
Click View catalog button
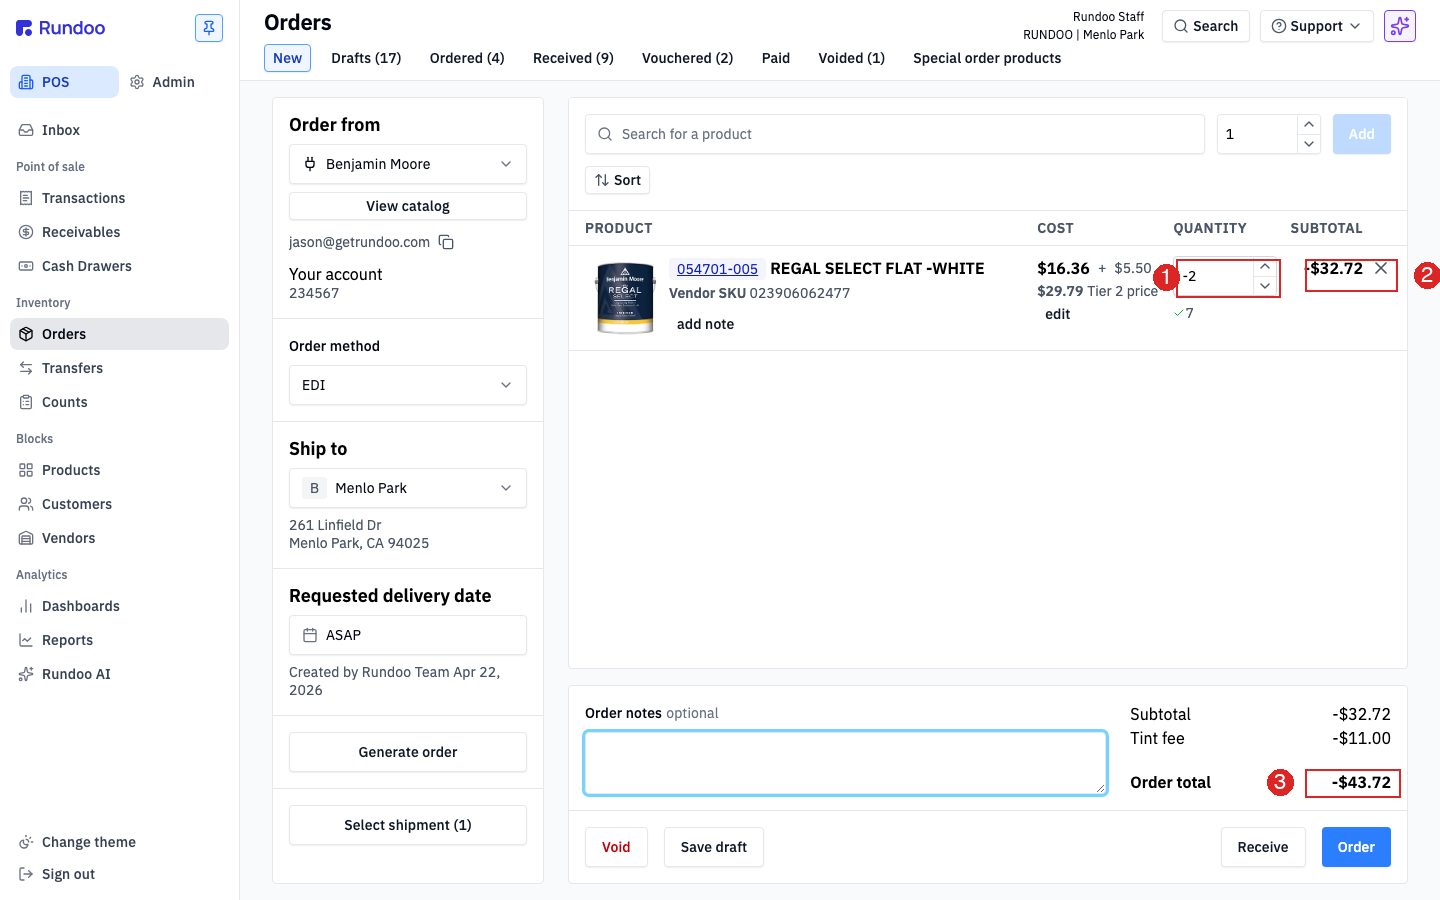[x=408, y=206]
